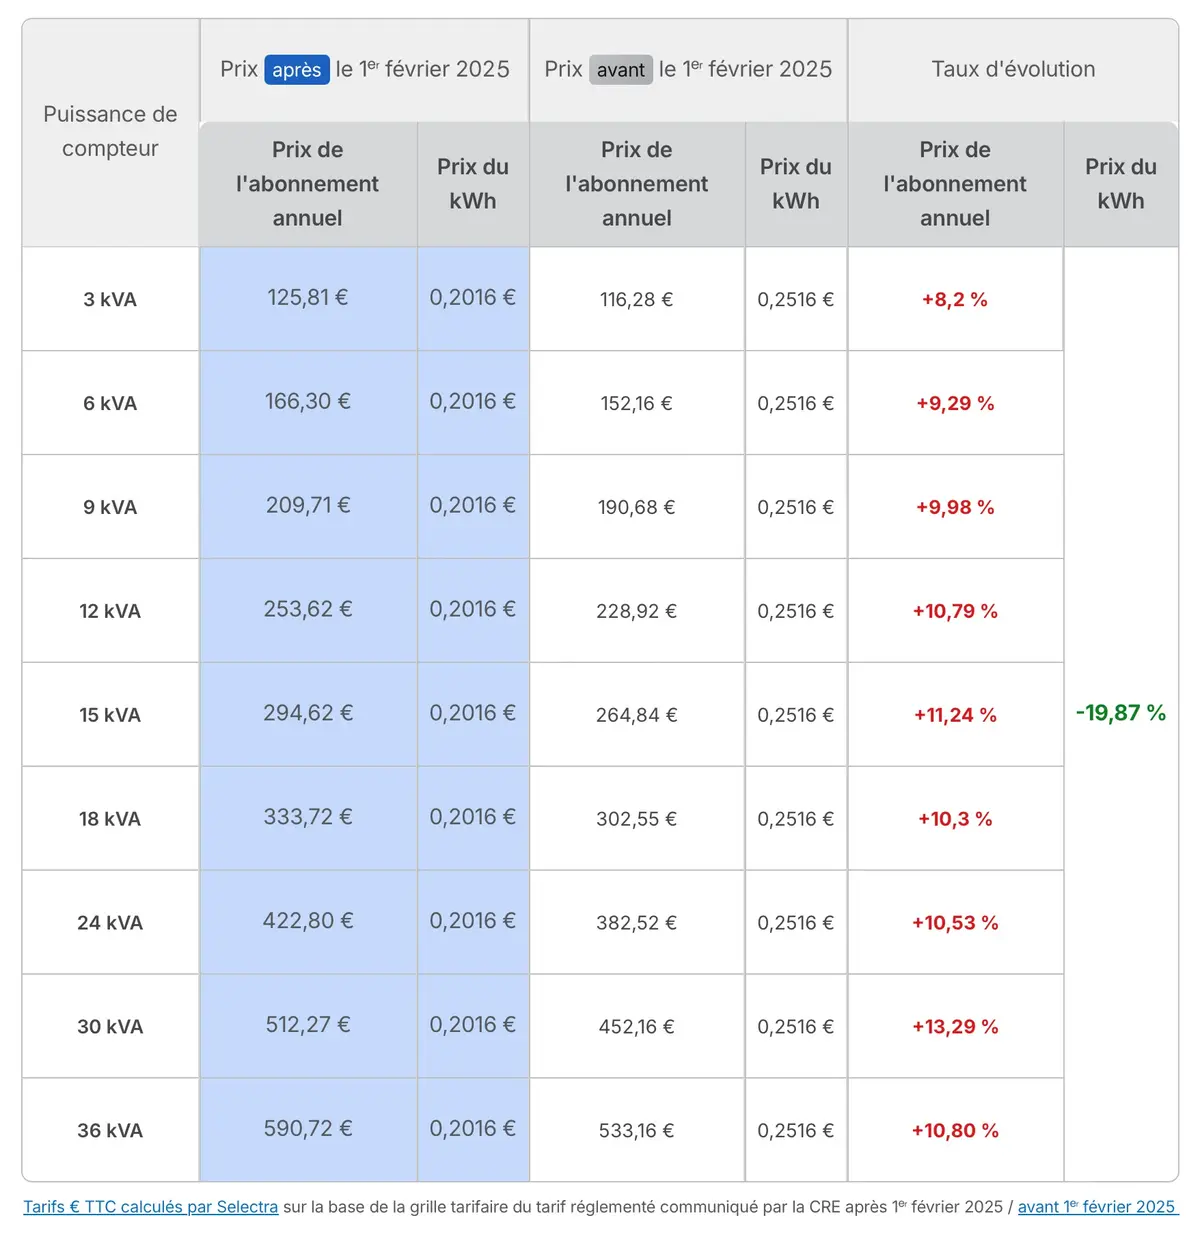Image resolution: width=1200 pixels, height=1233 pixels.
Task: Click the '30 kVA' row label
Action: point(110,1027)
